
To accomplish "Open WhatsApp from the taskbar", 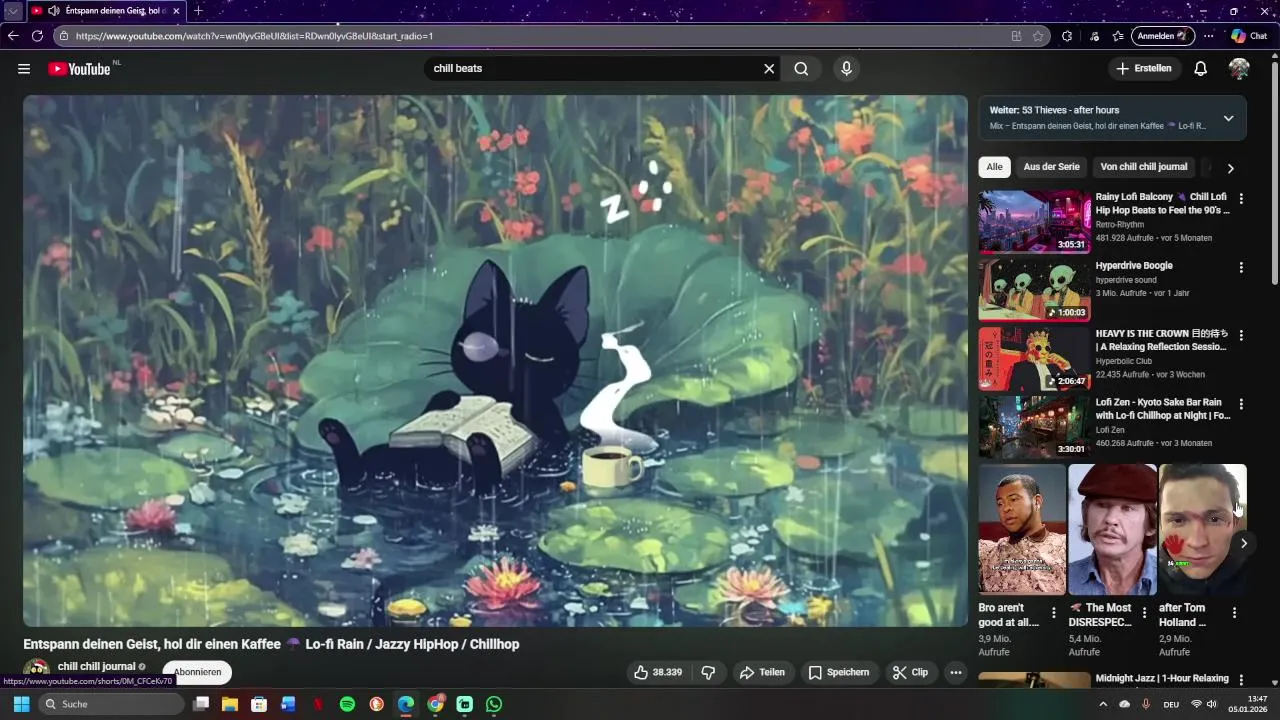I will tap(494, 704).
